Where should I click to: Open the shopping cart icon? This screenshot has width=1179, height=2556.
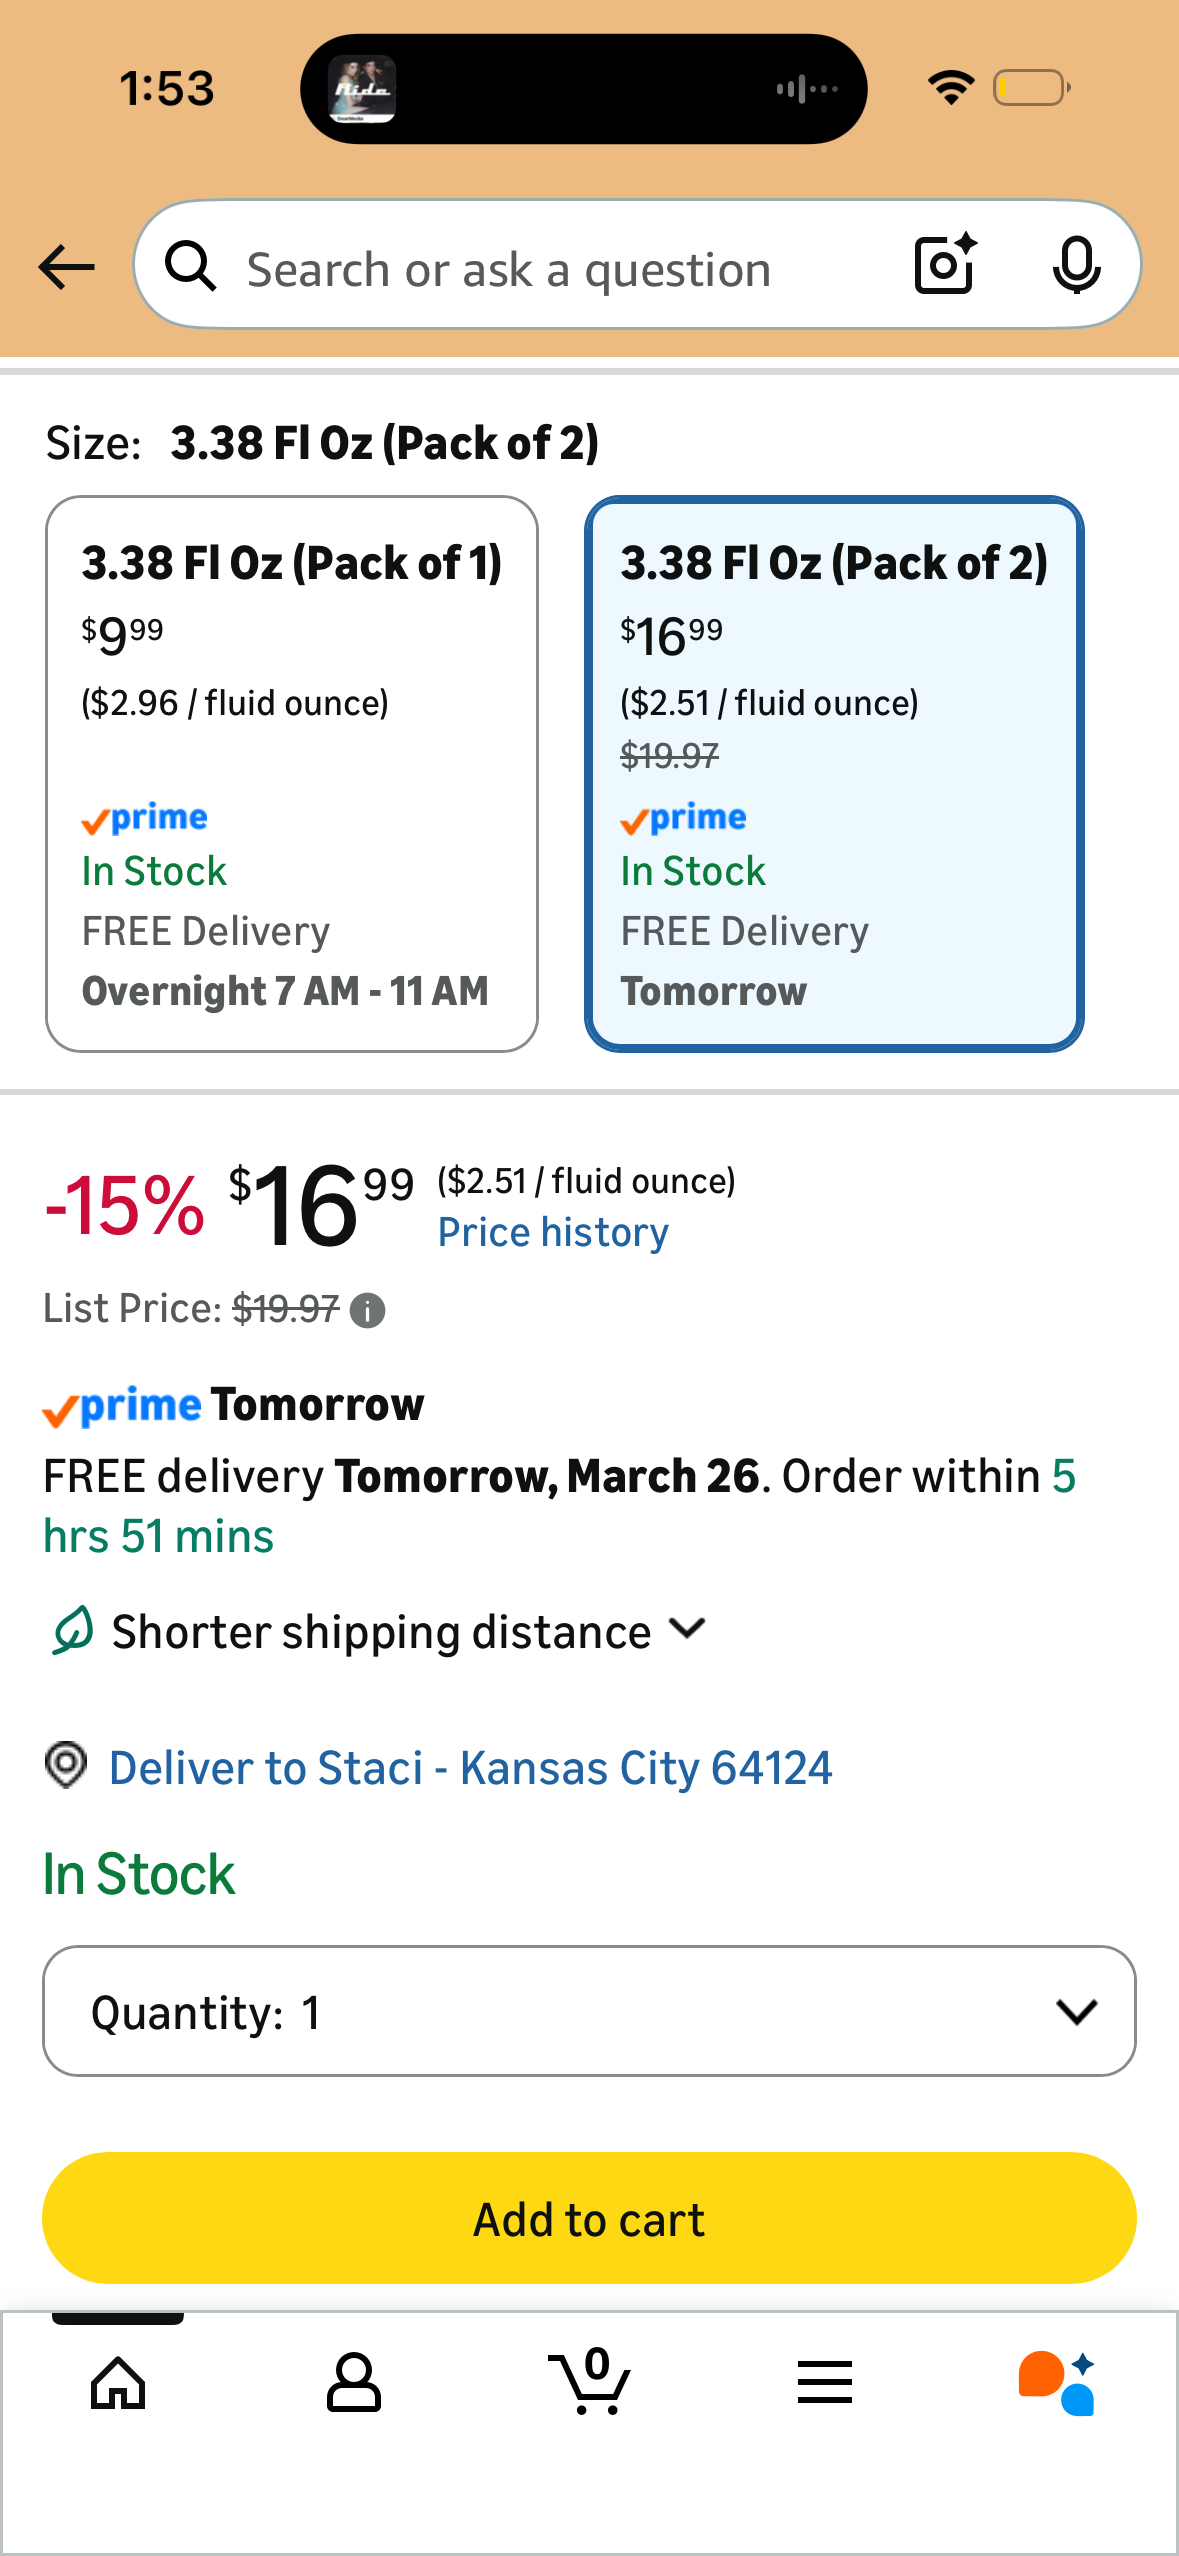click(x=590, y=2381)
